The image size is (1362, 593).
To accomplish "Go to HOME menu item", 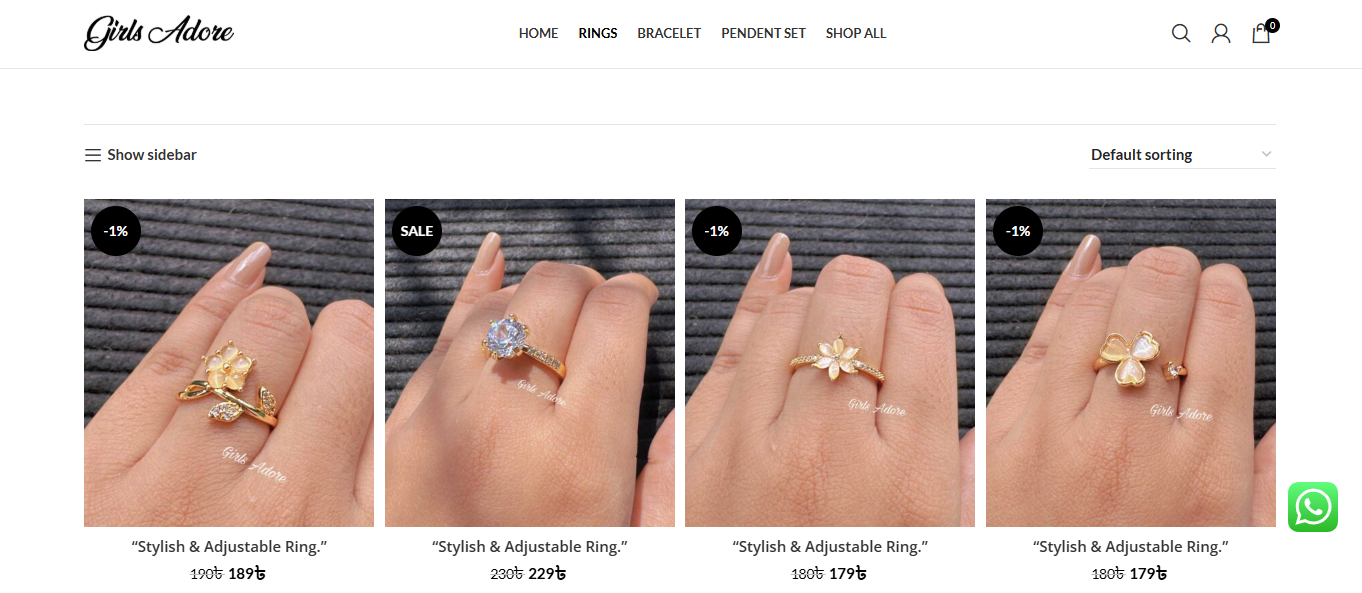I will pos(538,33).
